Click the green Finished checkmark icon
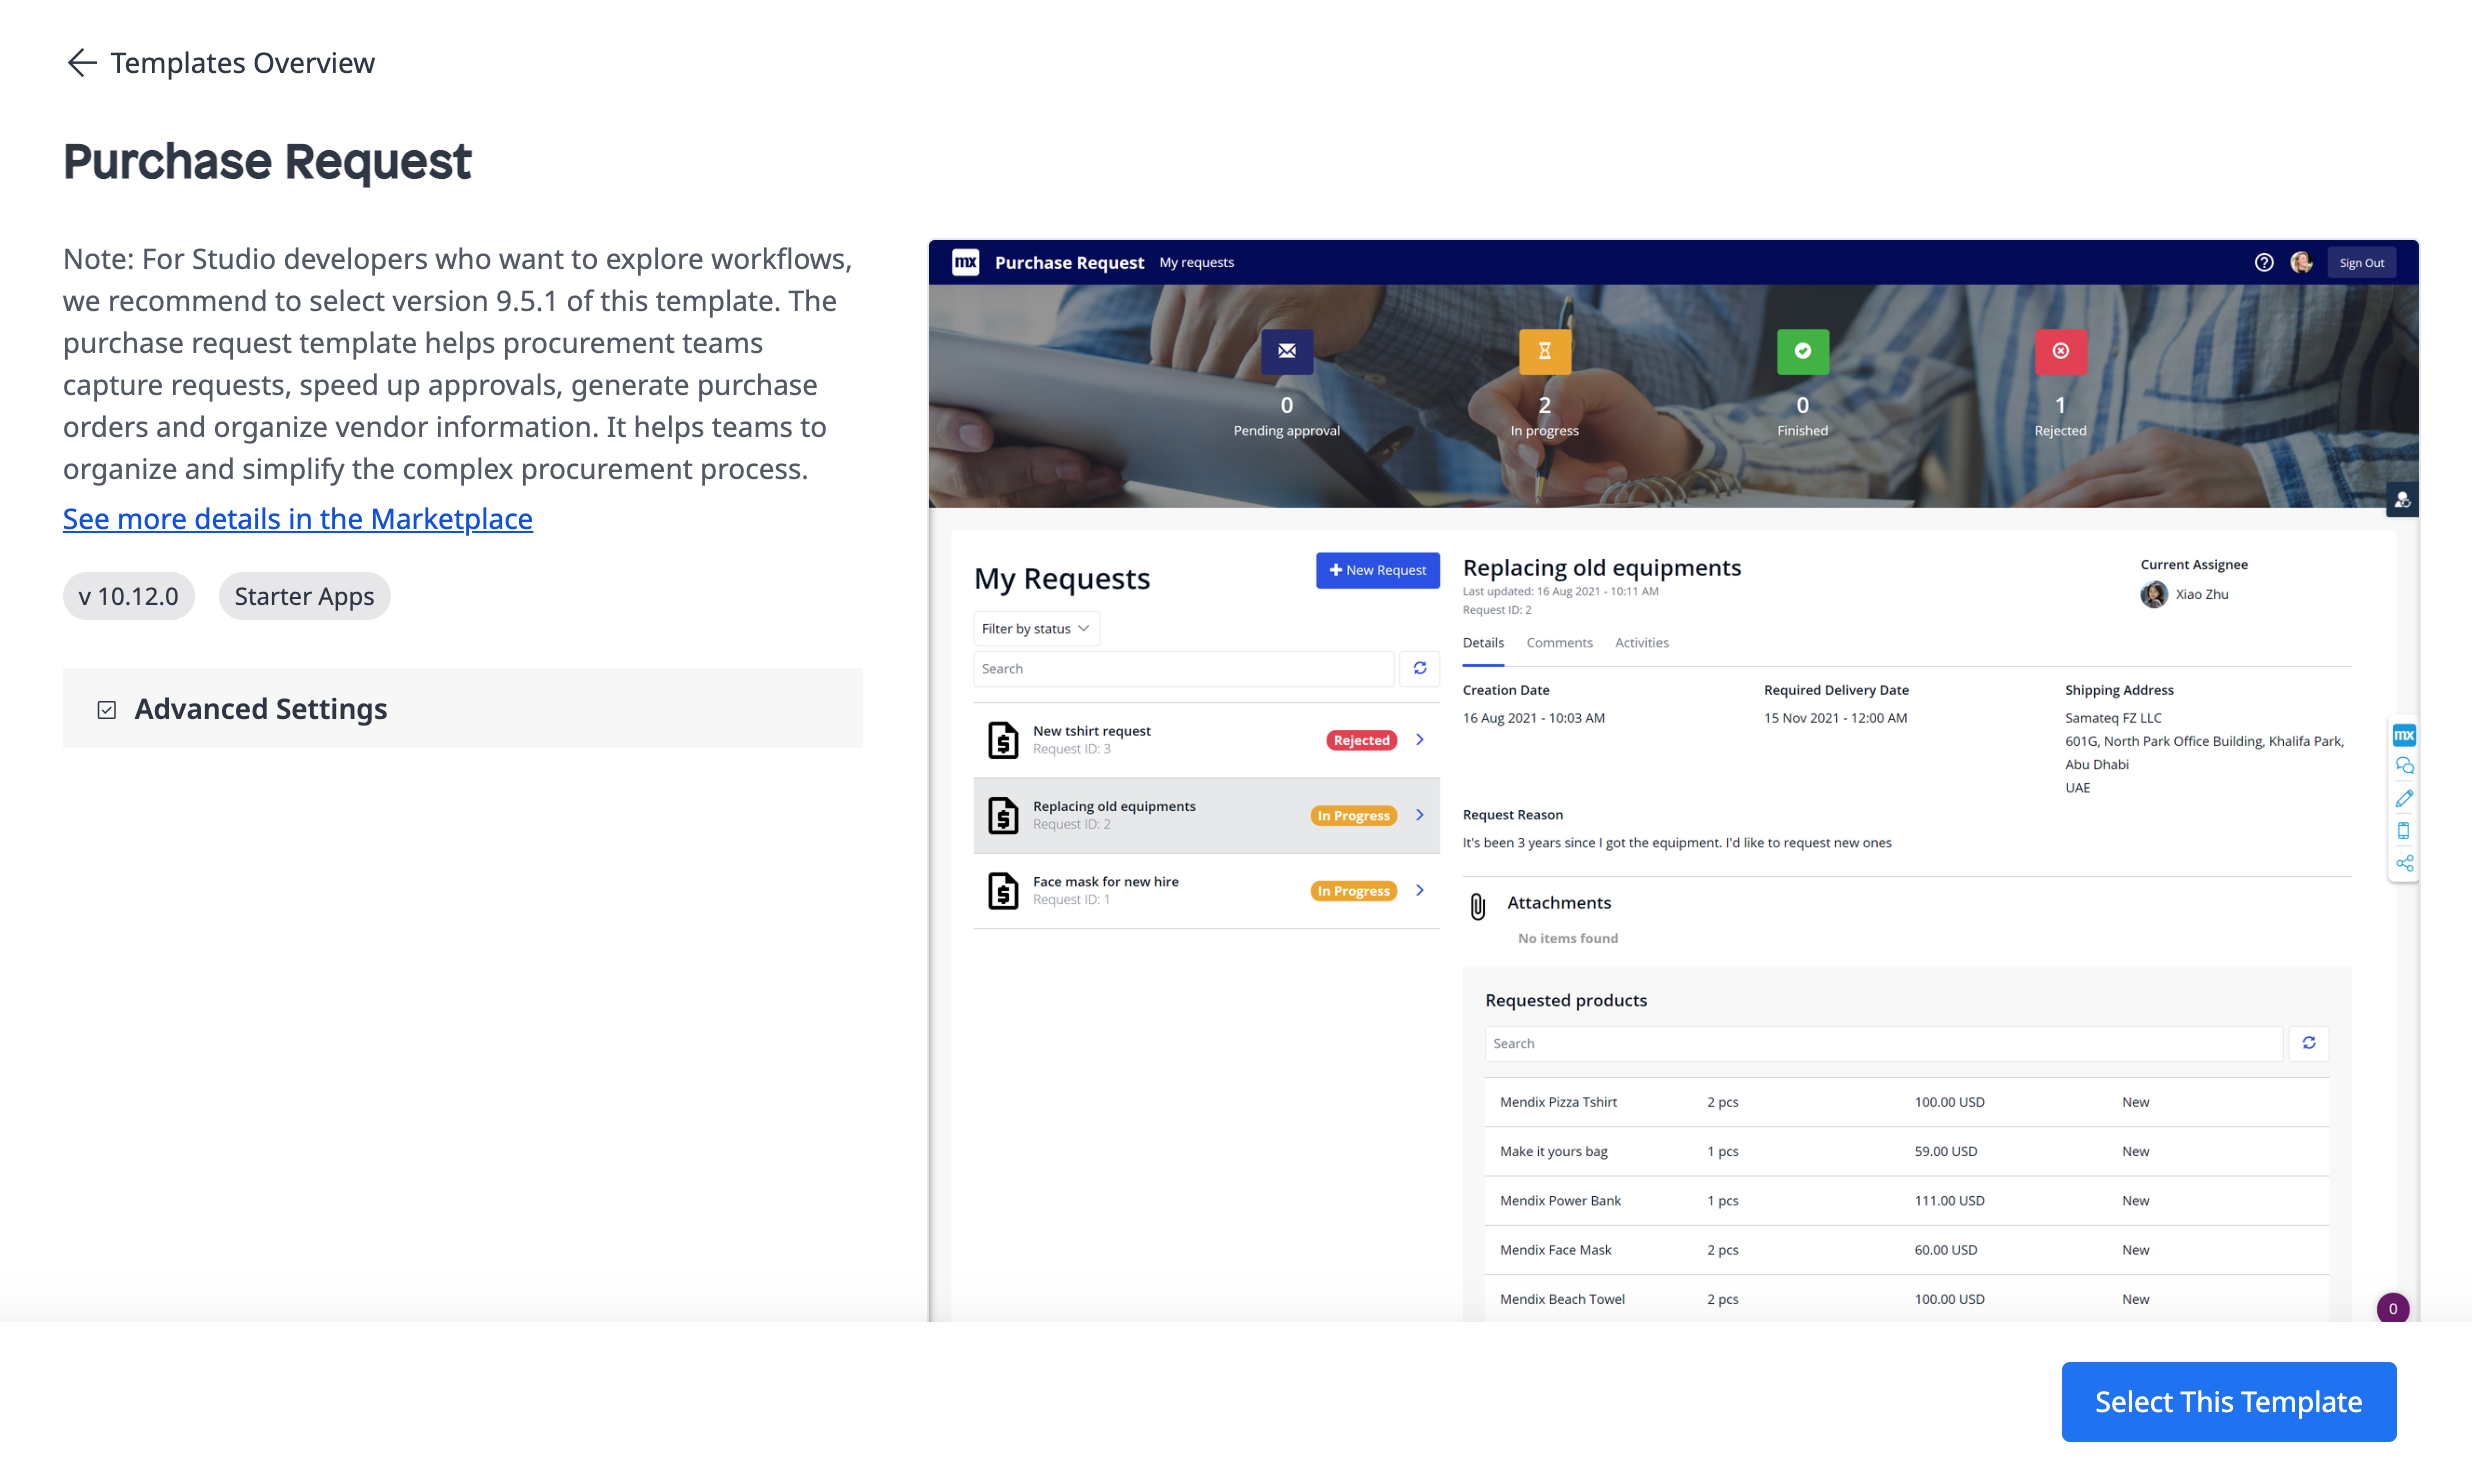 point(1802,351)
